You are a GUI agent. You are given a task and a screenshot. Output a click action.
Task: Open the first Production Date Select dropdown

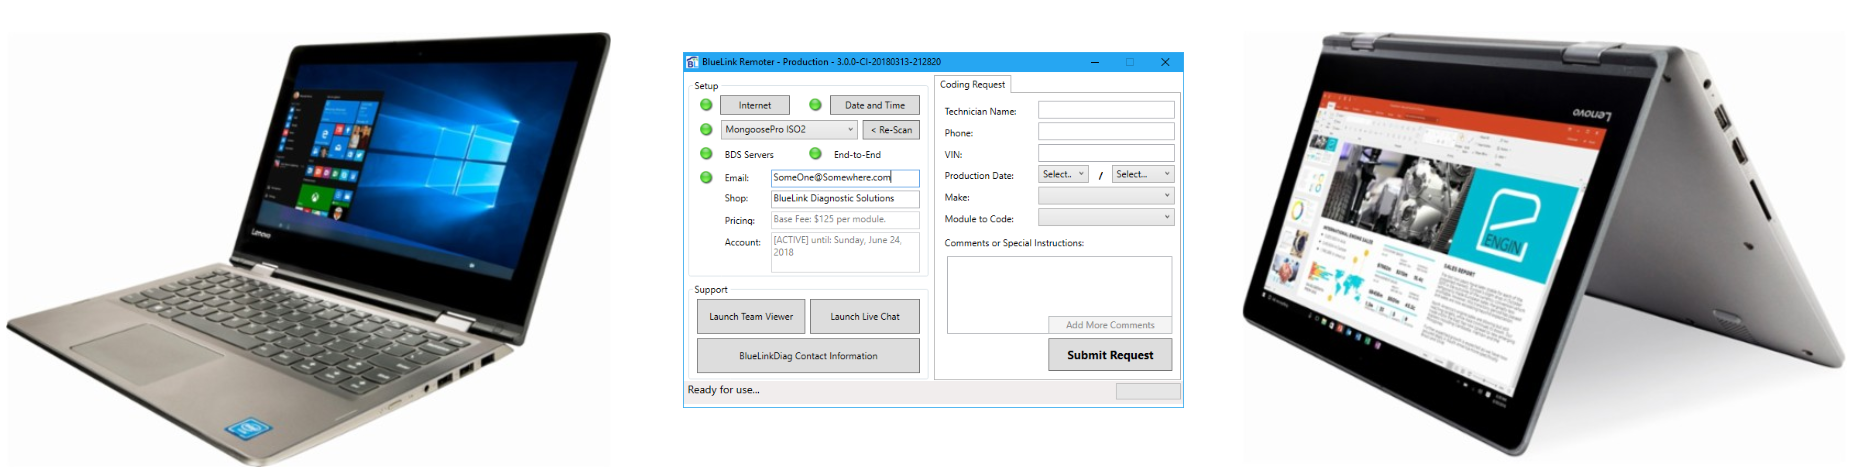coord(1063,174)
